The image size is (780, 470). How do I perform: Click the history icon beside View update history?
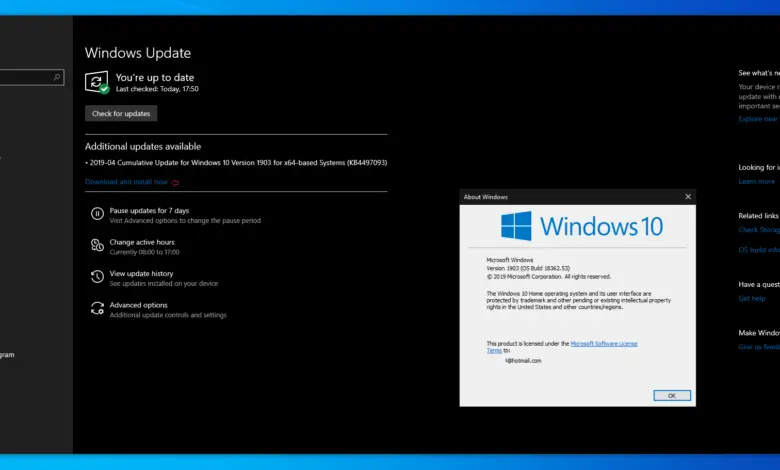point(97,277)
